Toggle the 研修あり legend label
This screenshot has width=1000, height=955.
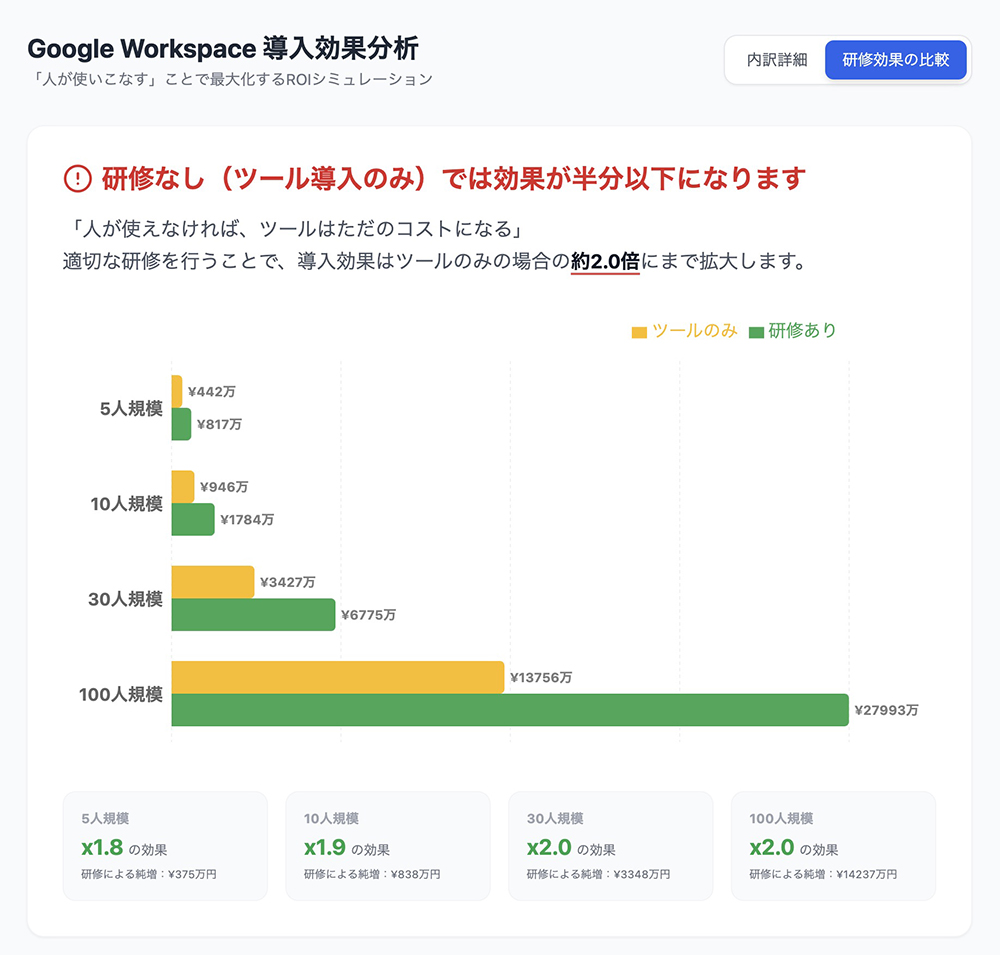point(802,331)
